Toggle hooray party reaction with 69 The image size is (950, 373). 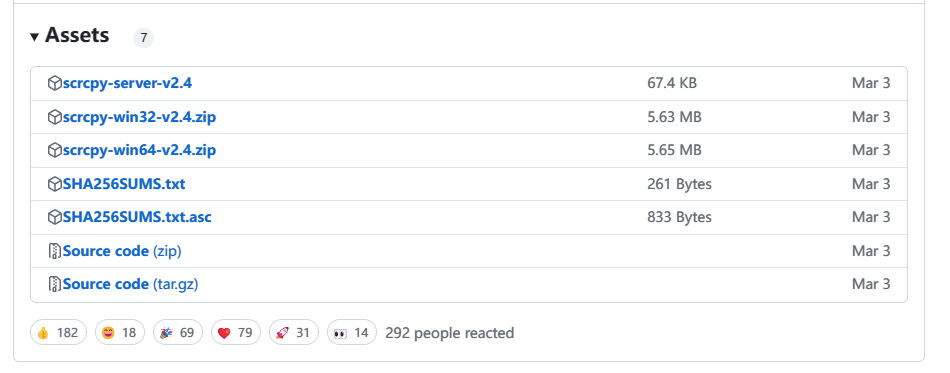point(178,332)
